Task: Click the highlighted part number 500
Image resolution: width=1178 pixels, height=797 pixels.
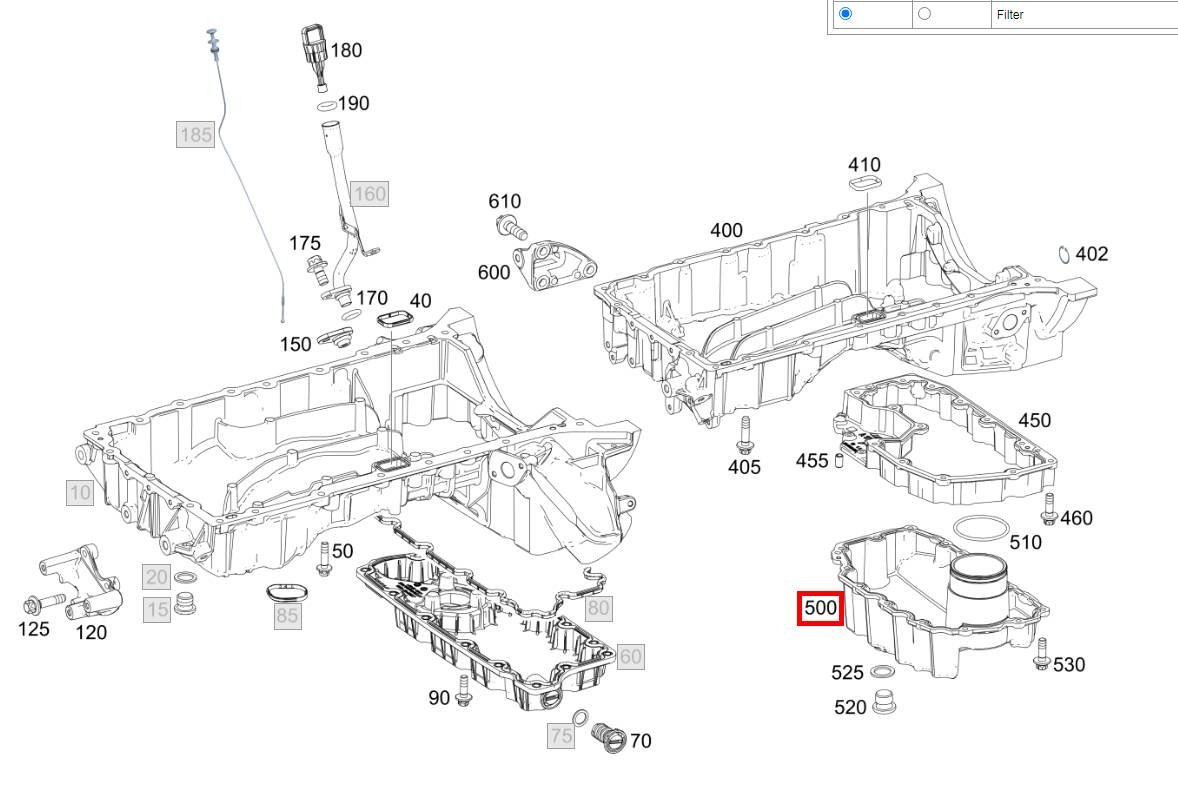Action: [x=820, y=608]
